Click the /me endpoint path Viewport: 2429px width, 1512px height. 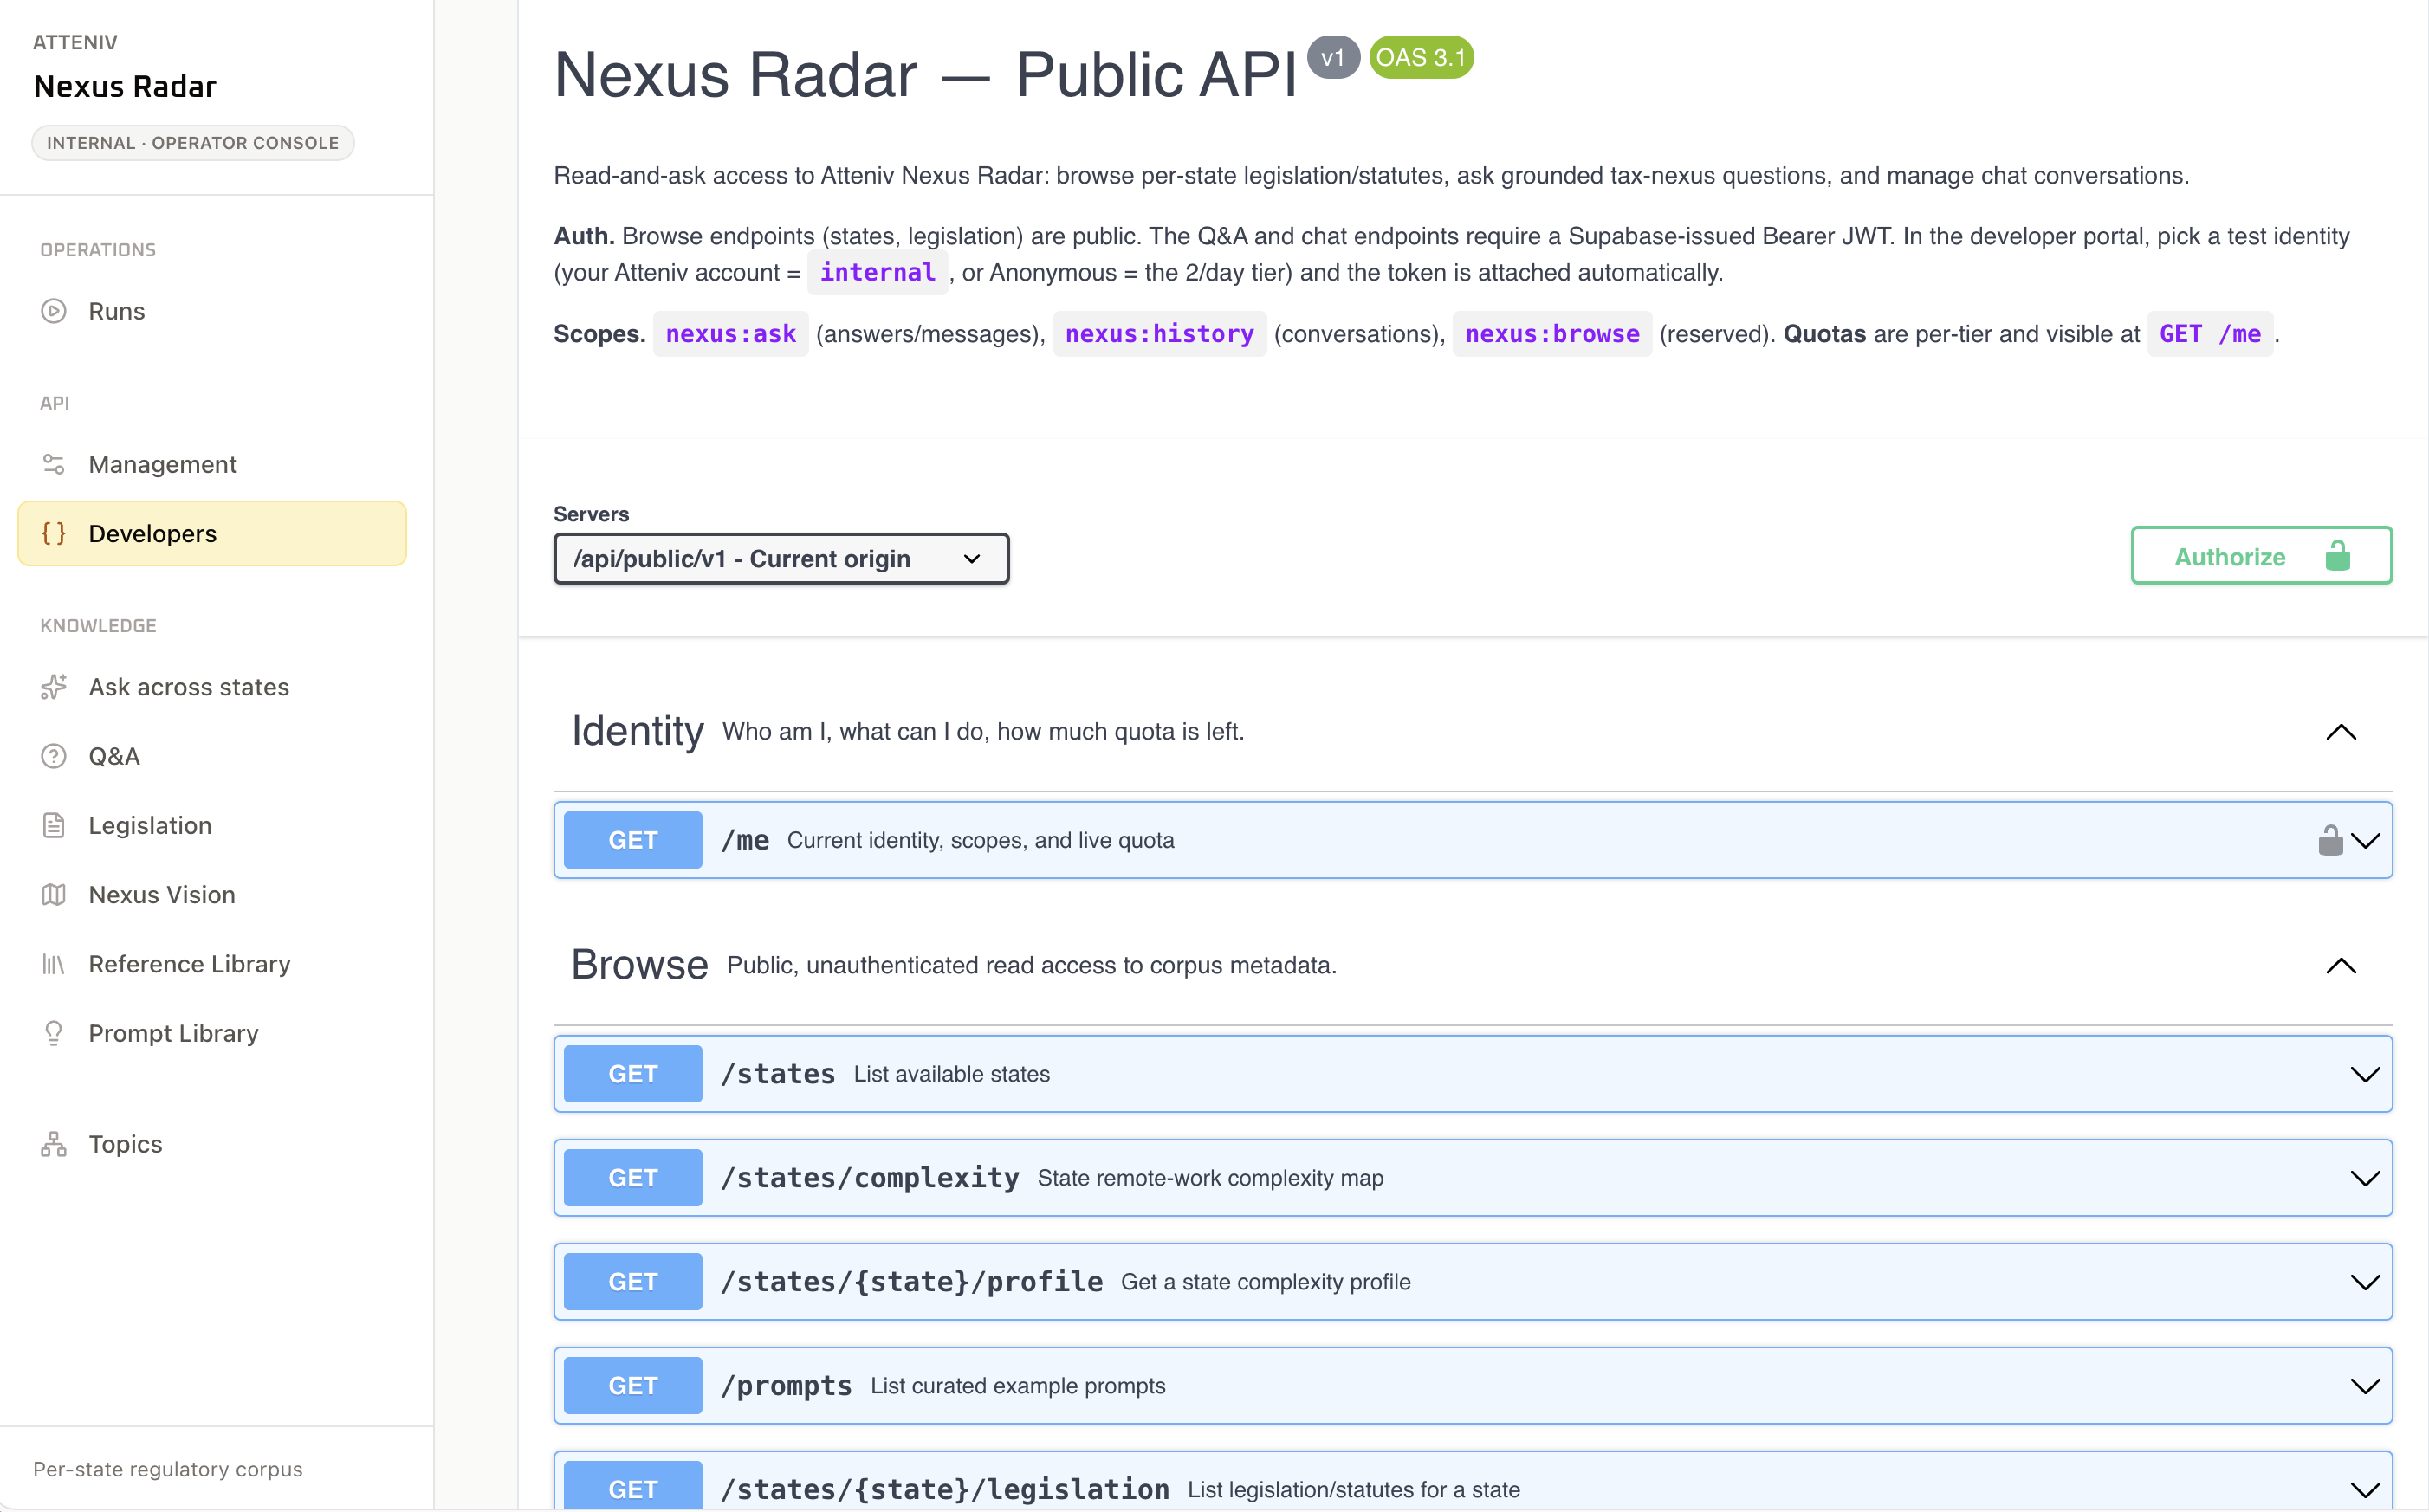(x=745, y=840)
